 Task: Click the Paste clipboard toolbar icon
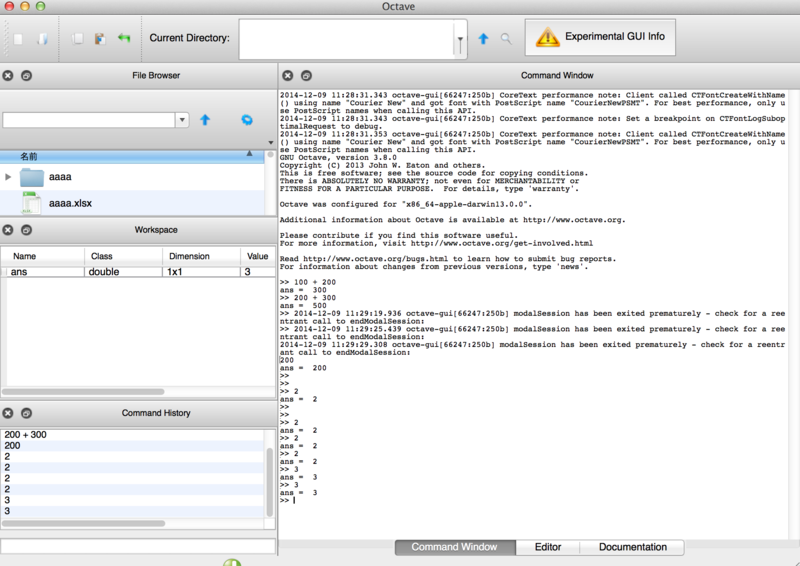pyautogui.click(x=100, y=39)
